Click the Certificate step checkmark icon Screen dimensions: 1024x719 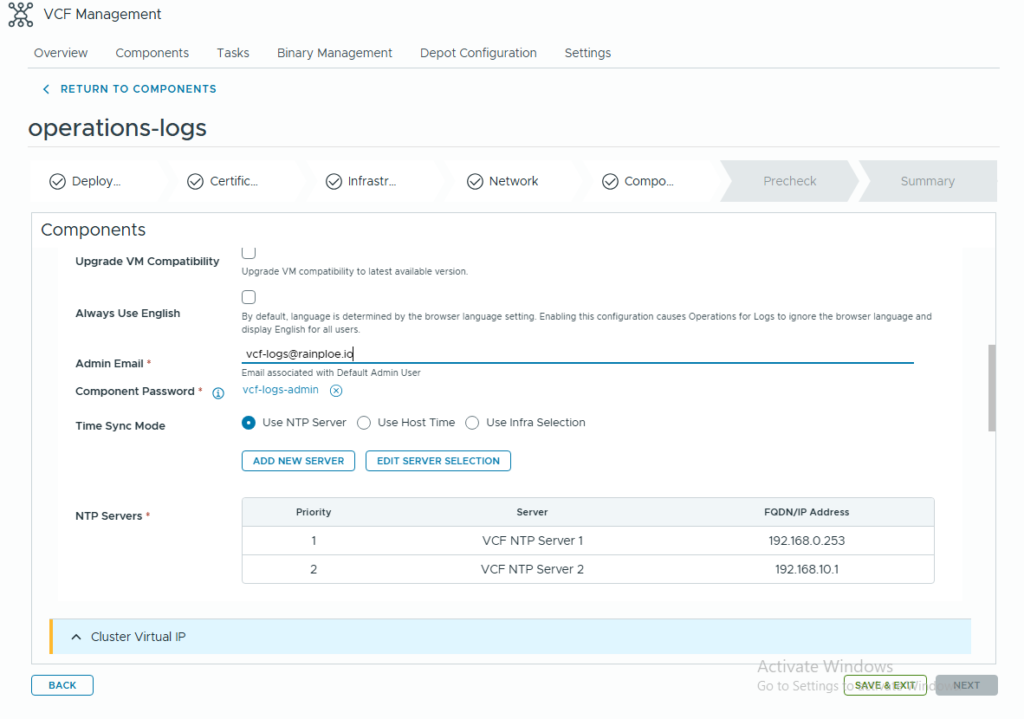(195, 181)
